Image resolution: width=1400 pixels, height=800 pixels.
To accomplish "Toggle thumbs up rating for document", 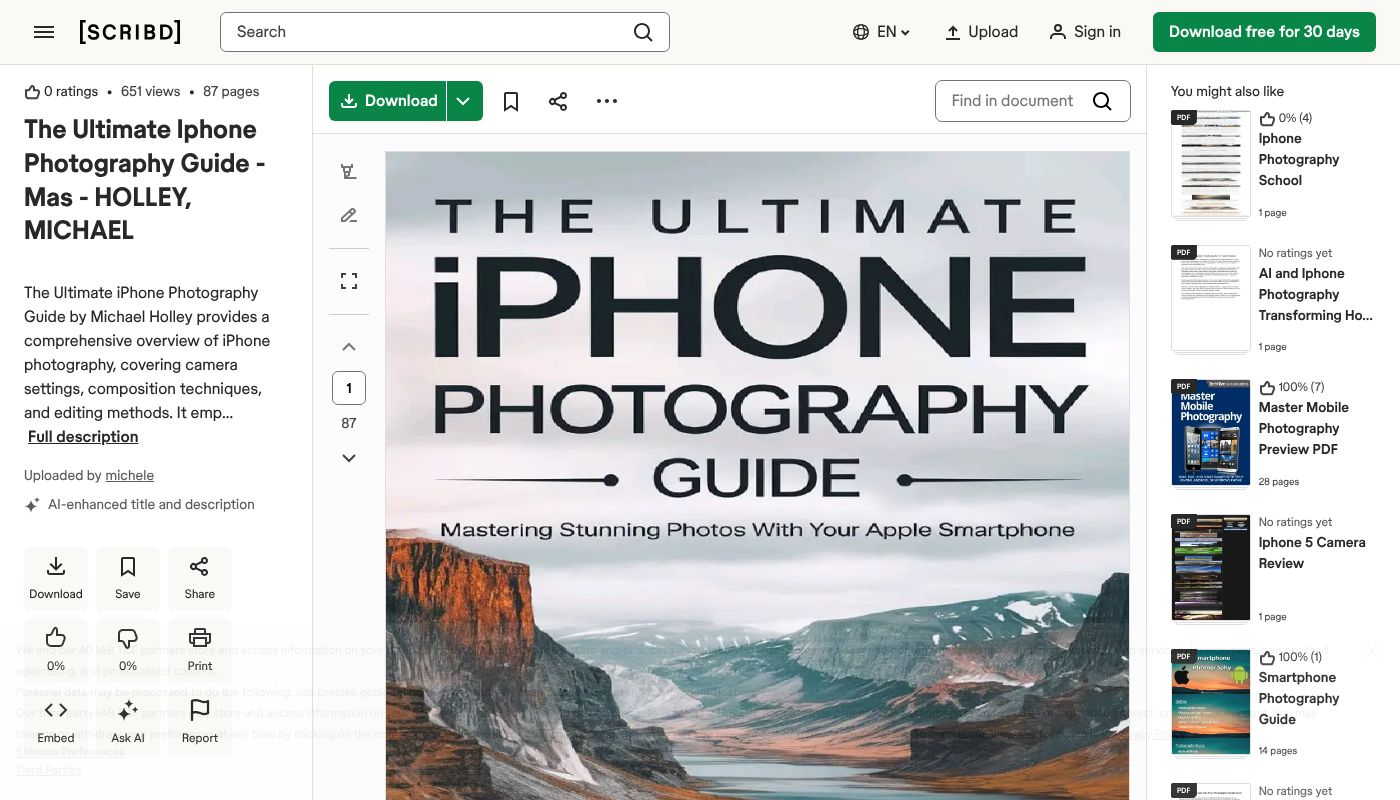I will click(56, 650).
